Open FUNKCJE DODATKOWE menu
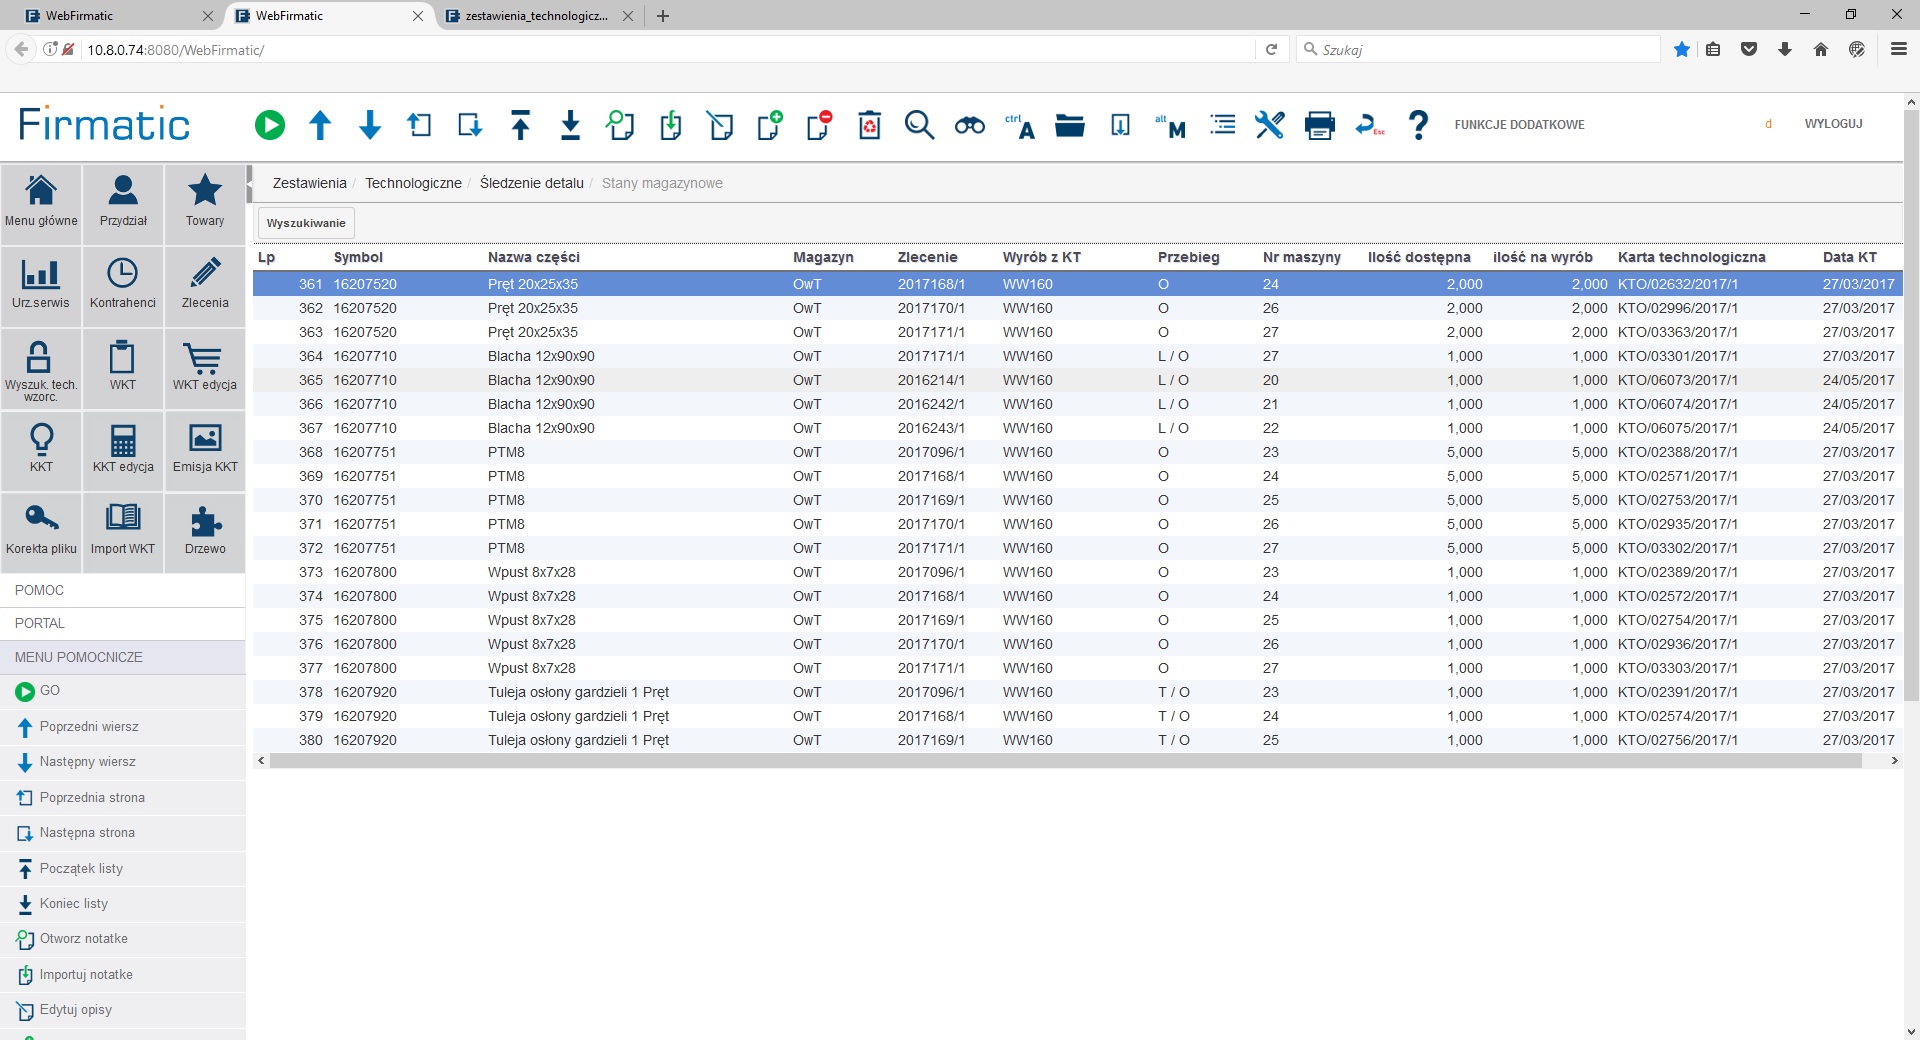The height and width of the screenshot is (1040, 1920). pyautogui.click(x=1519, y=125)
